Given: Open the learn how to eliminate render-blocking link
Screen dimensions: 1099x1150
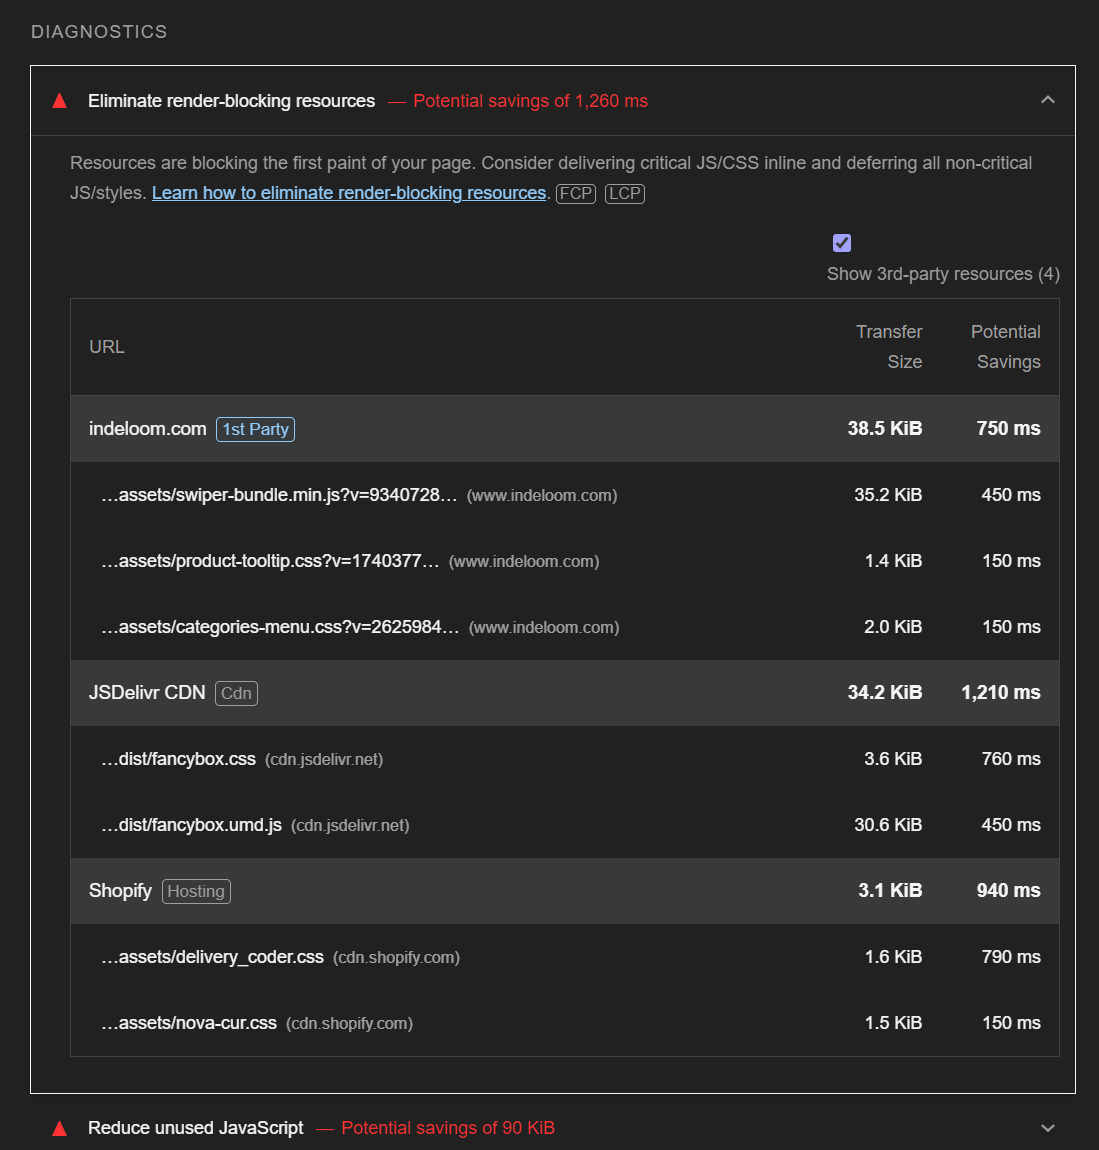Looking at the screenshot, I should coord(349,193).
